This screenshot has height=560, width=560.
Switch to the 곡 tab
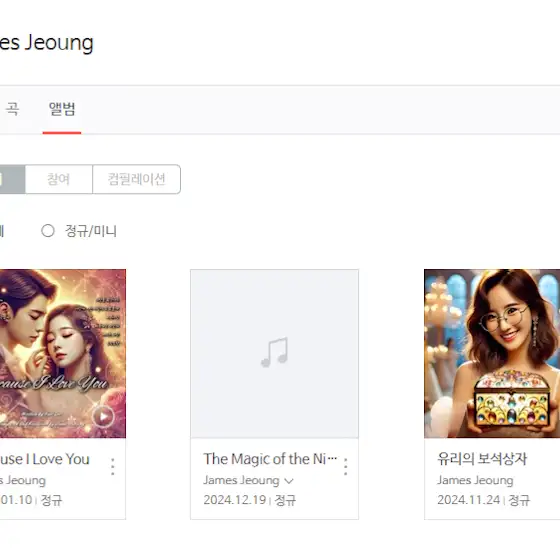coord(12,109)
